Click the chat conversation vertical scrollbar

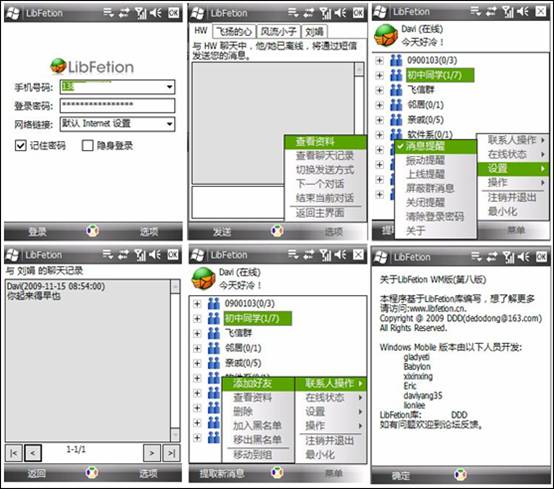359,123
